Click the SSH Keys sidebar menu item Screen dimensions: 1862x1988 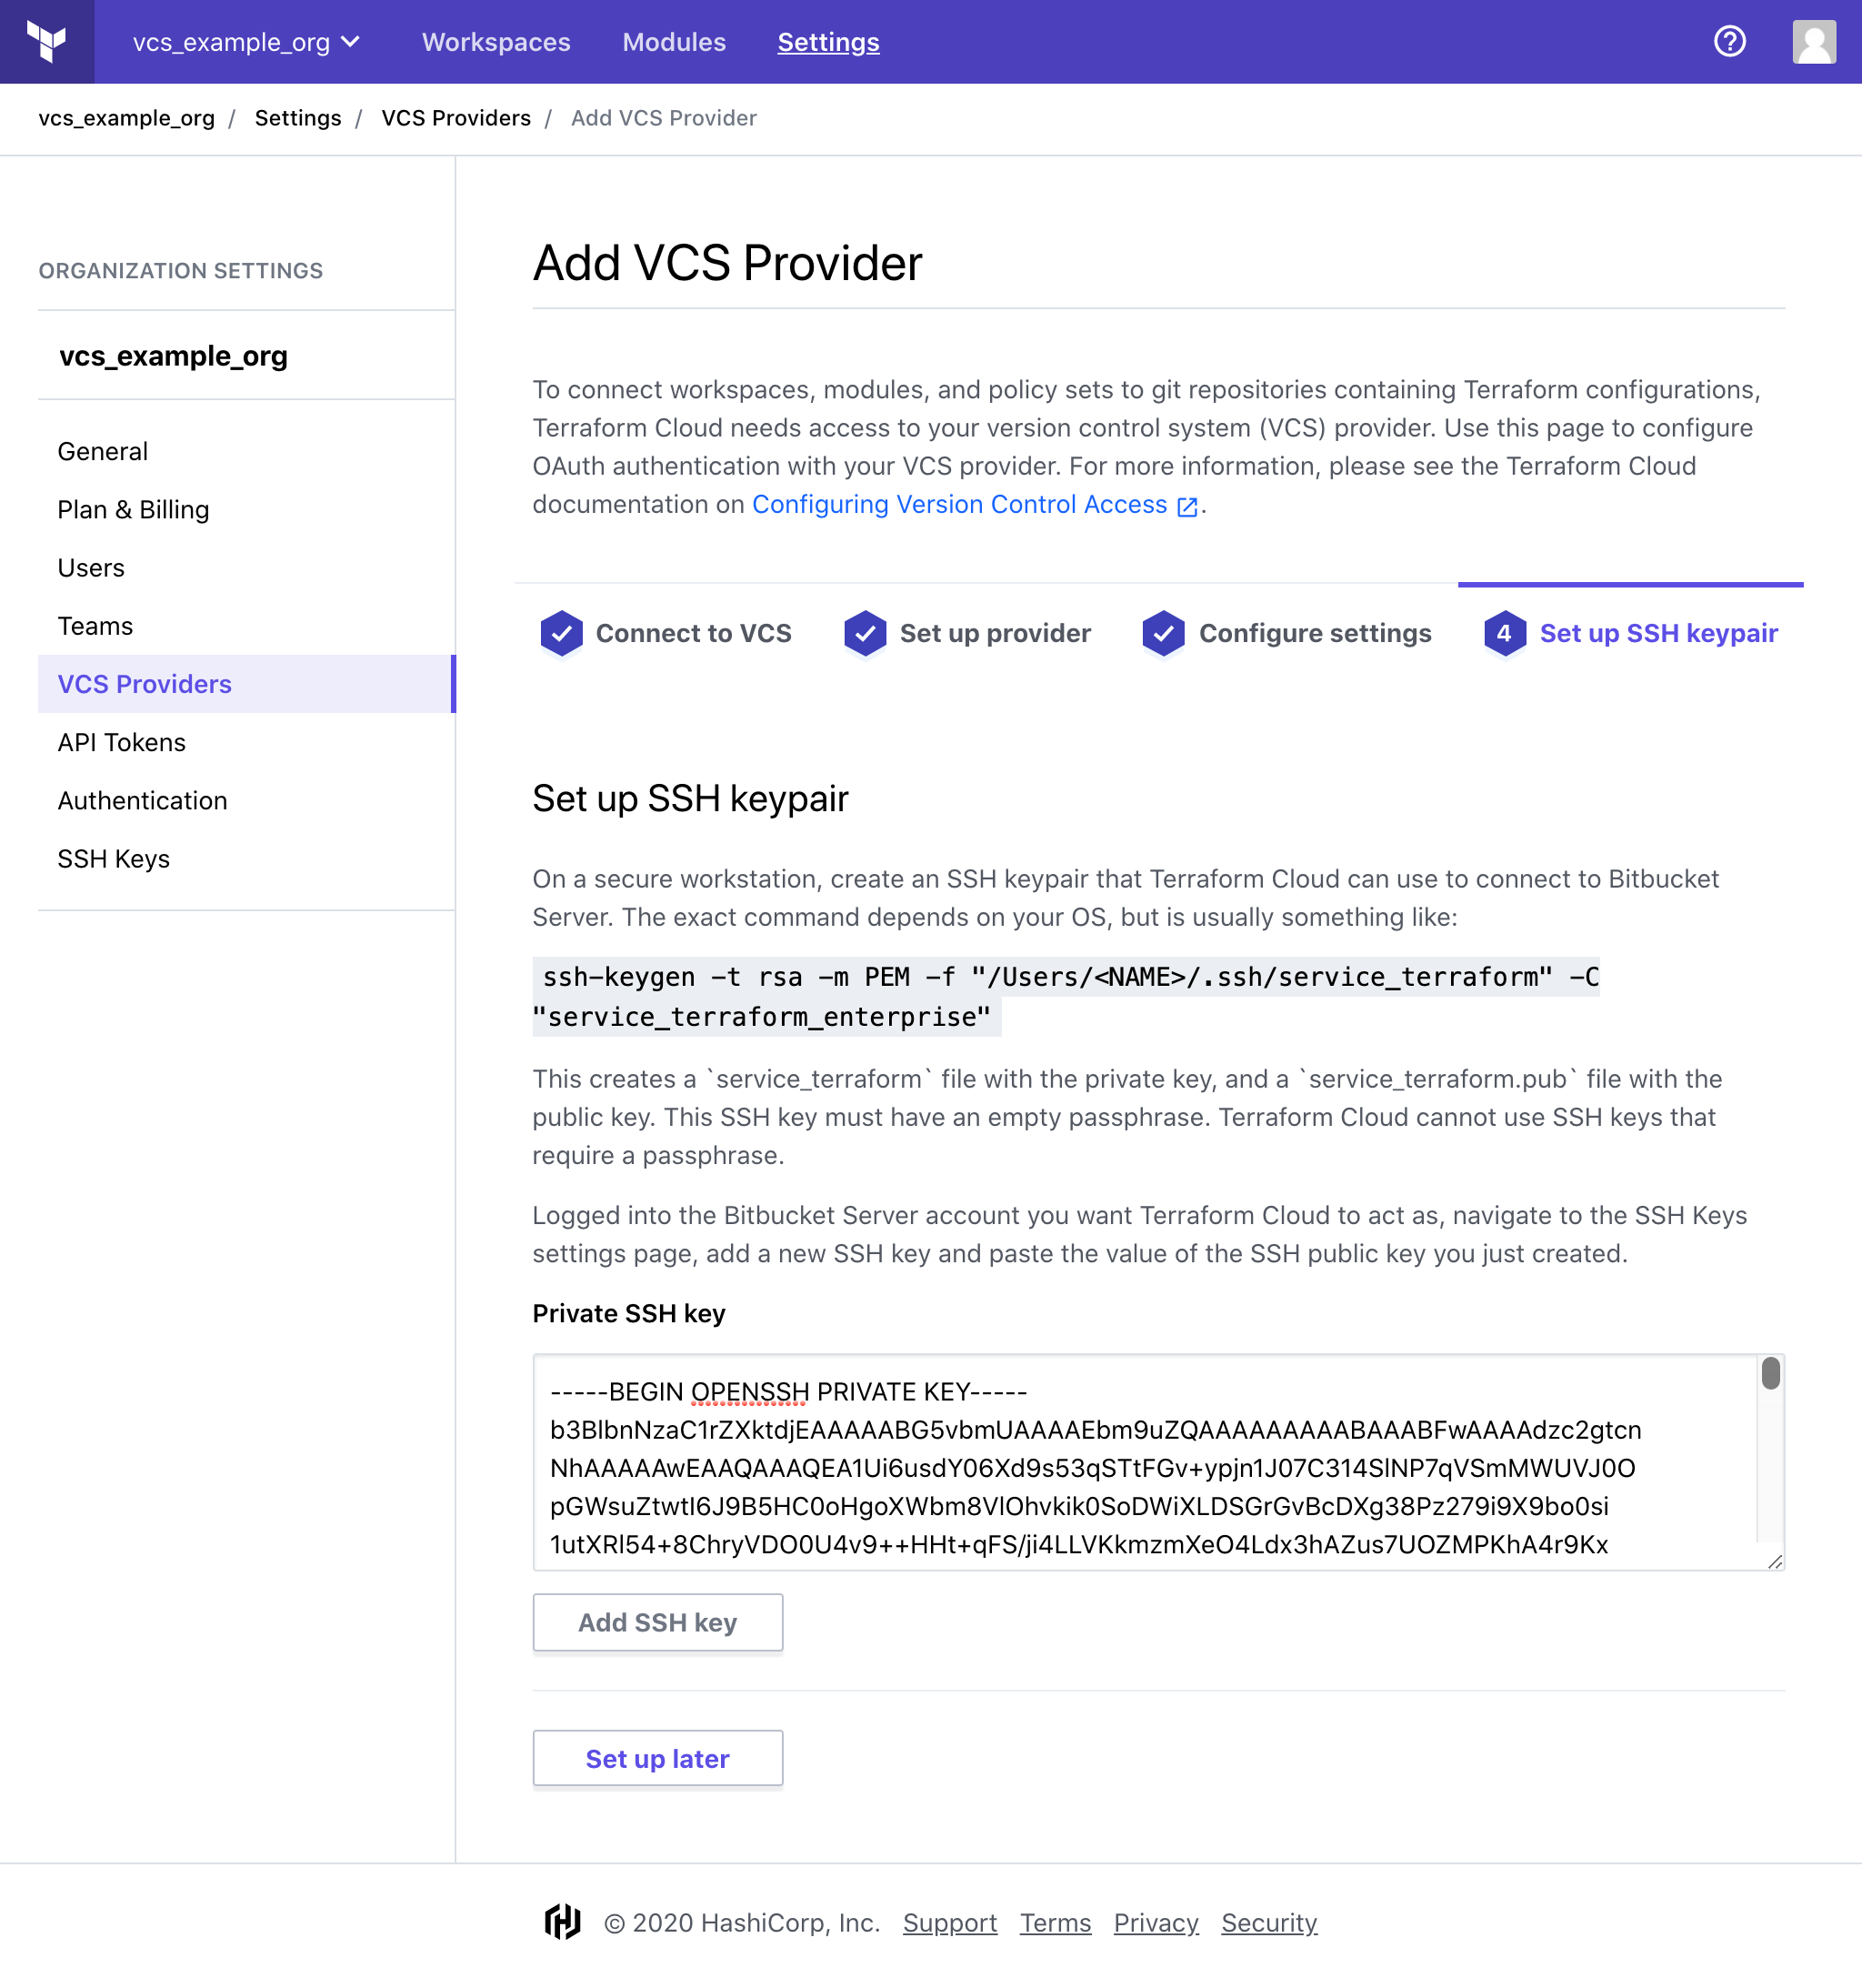coord(114,858)
